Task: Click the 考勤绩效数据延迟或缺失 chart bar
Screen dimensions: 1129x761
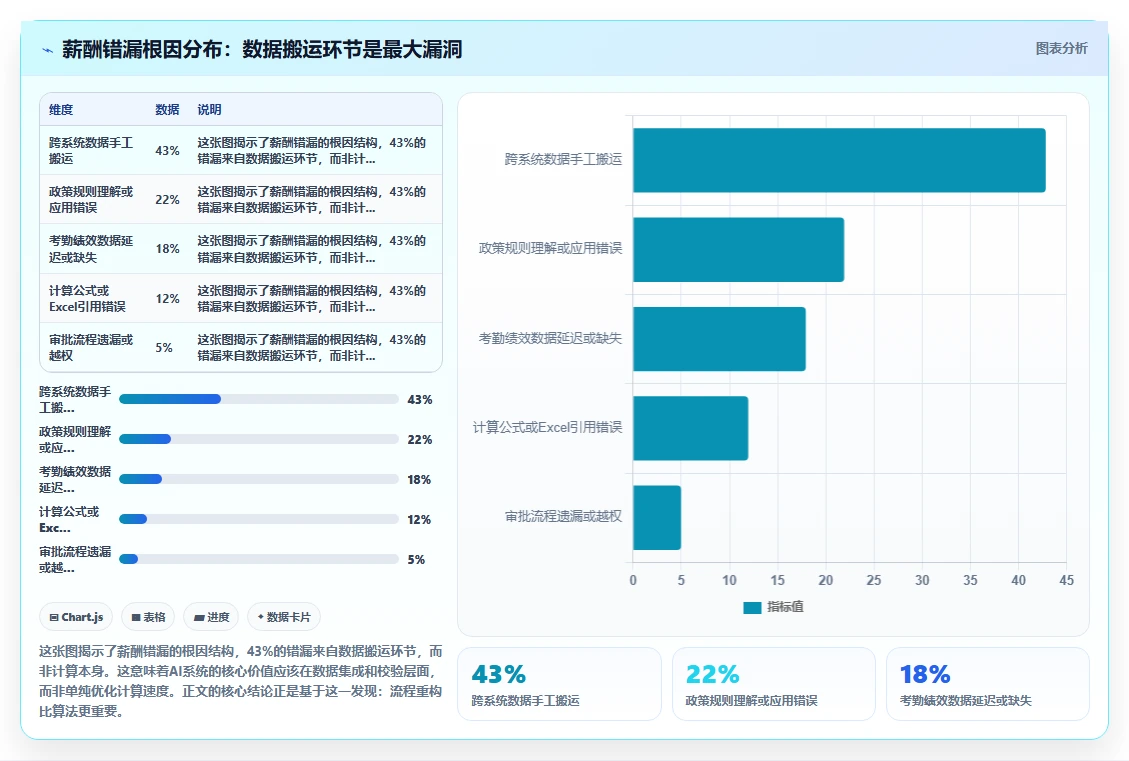Action: click(719, 339)
